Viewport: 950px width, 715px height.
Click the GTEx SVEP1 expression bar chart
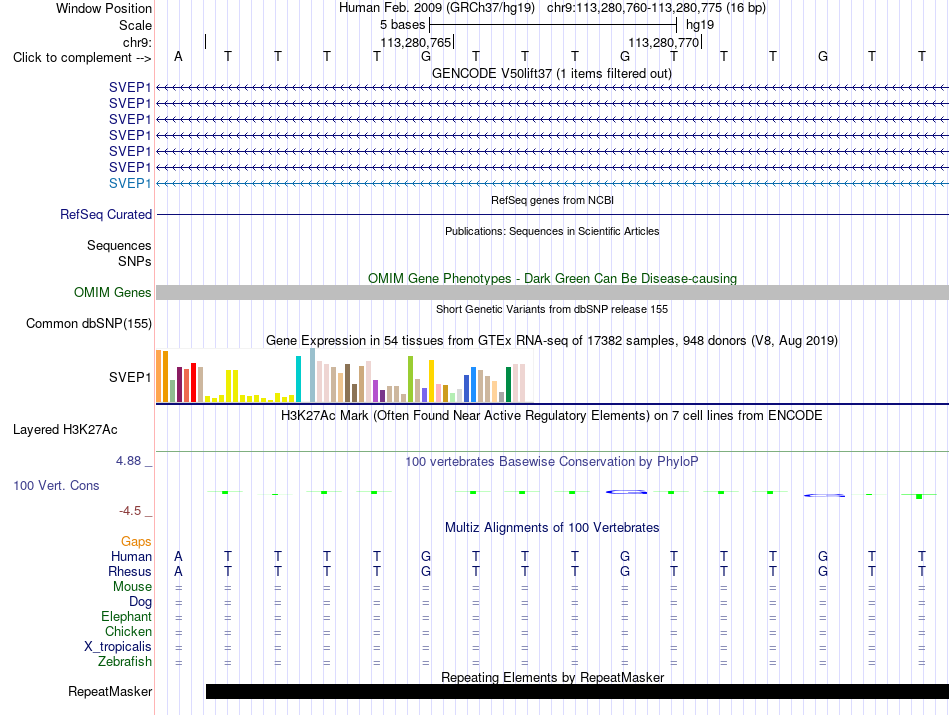[x=341, y=376]
